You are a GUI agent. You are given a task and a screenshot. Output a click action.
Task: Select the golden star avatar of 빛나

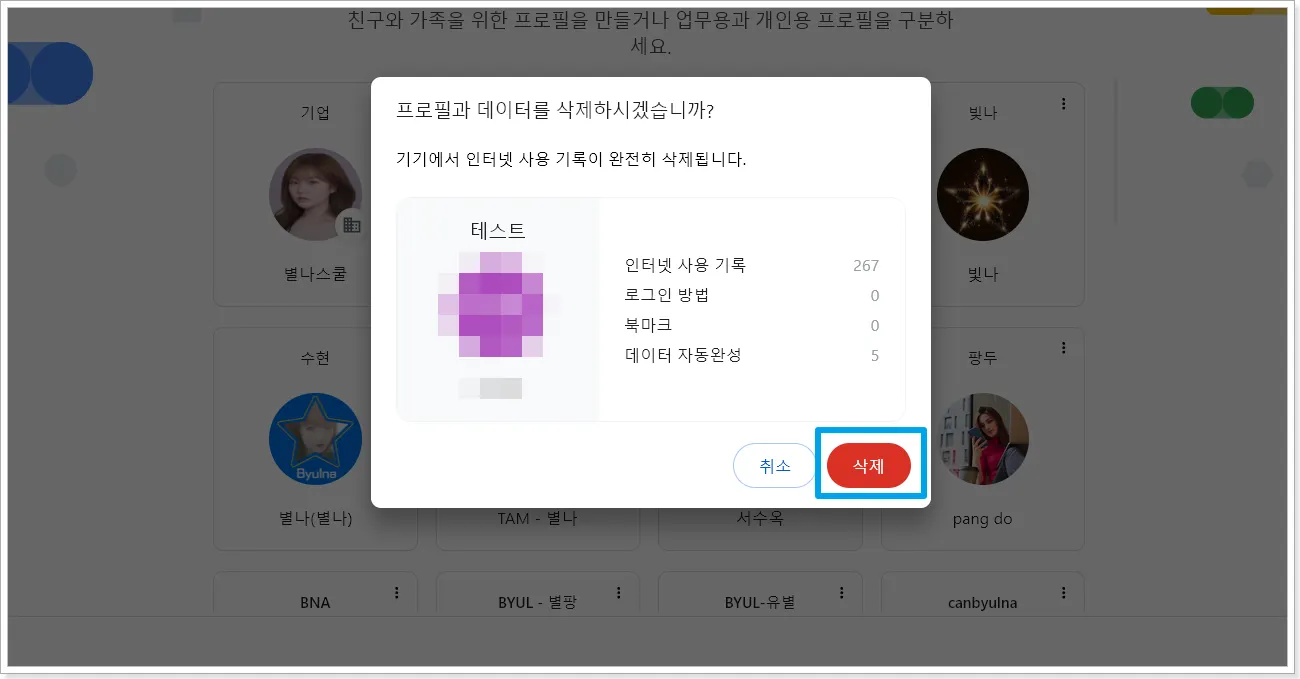coord(982,195)
